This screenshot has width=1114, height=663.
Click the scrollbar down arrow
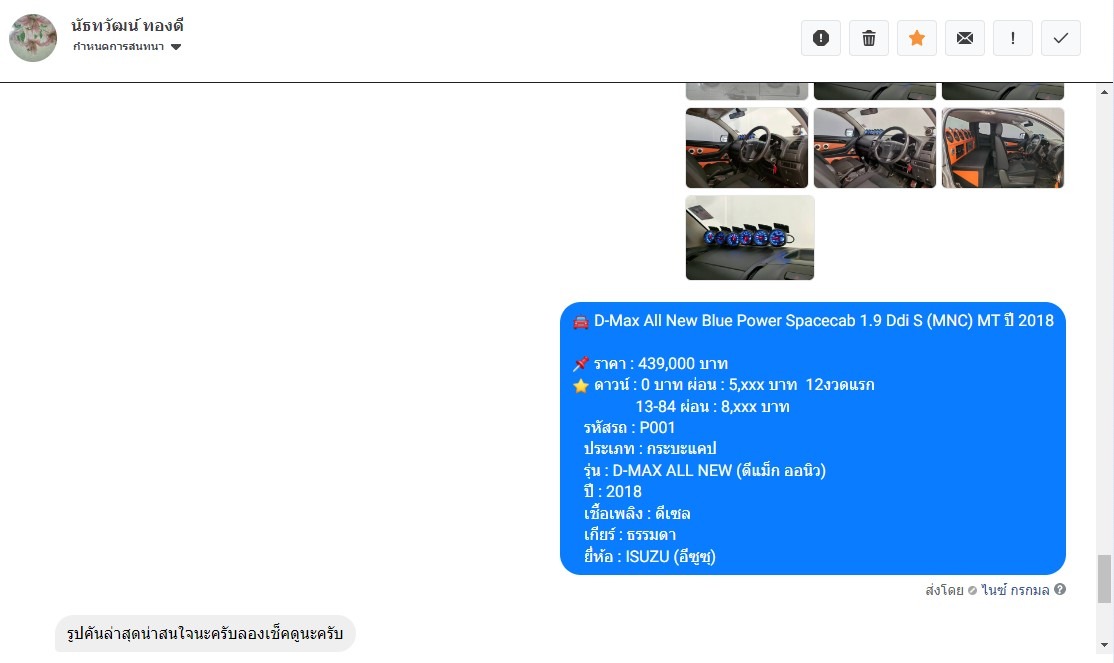coord(1104,645)
